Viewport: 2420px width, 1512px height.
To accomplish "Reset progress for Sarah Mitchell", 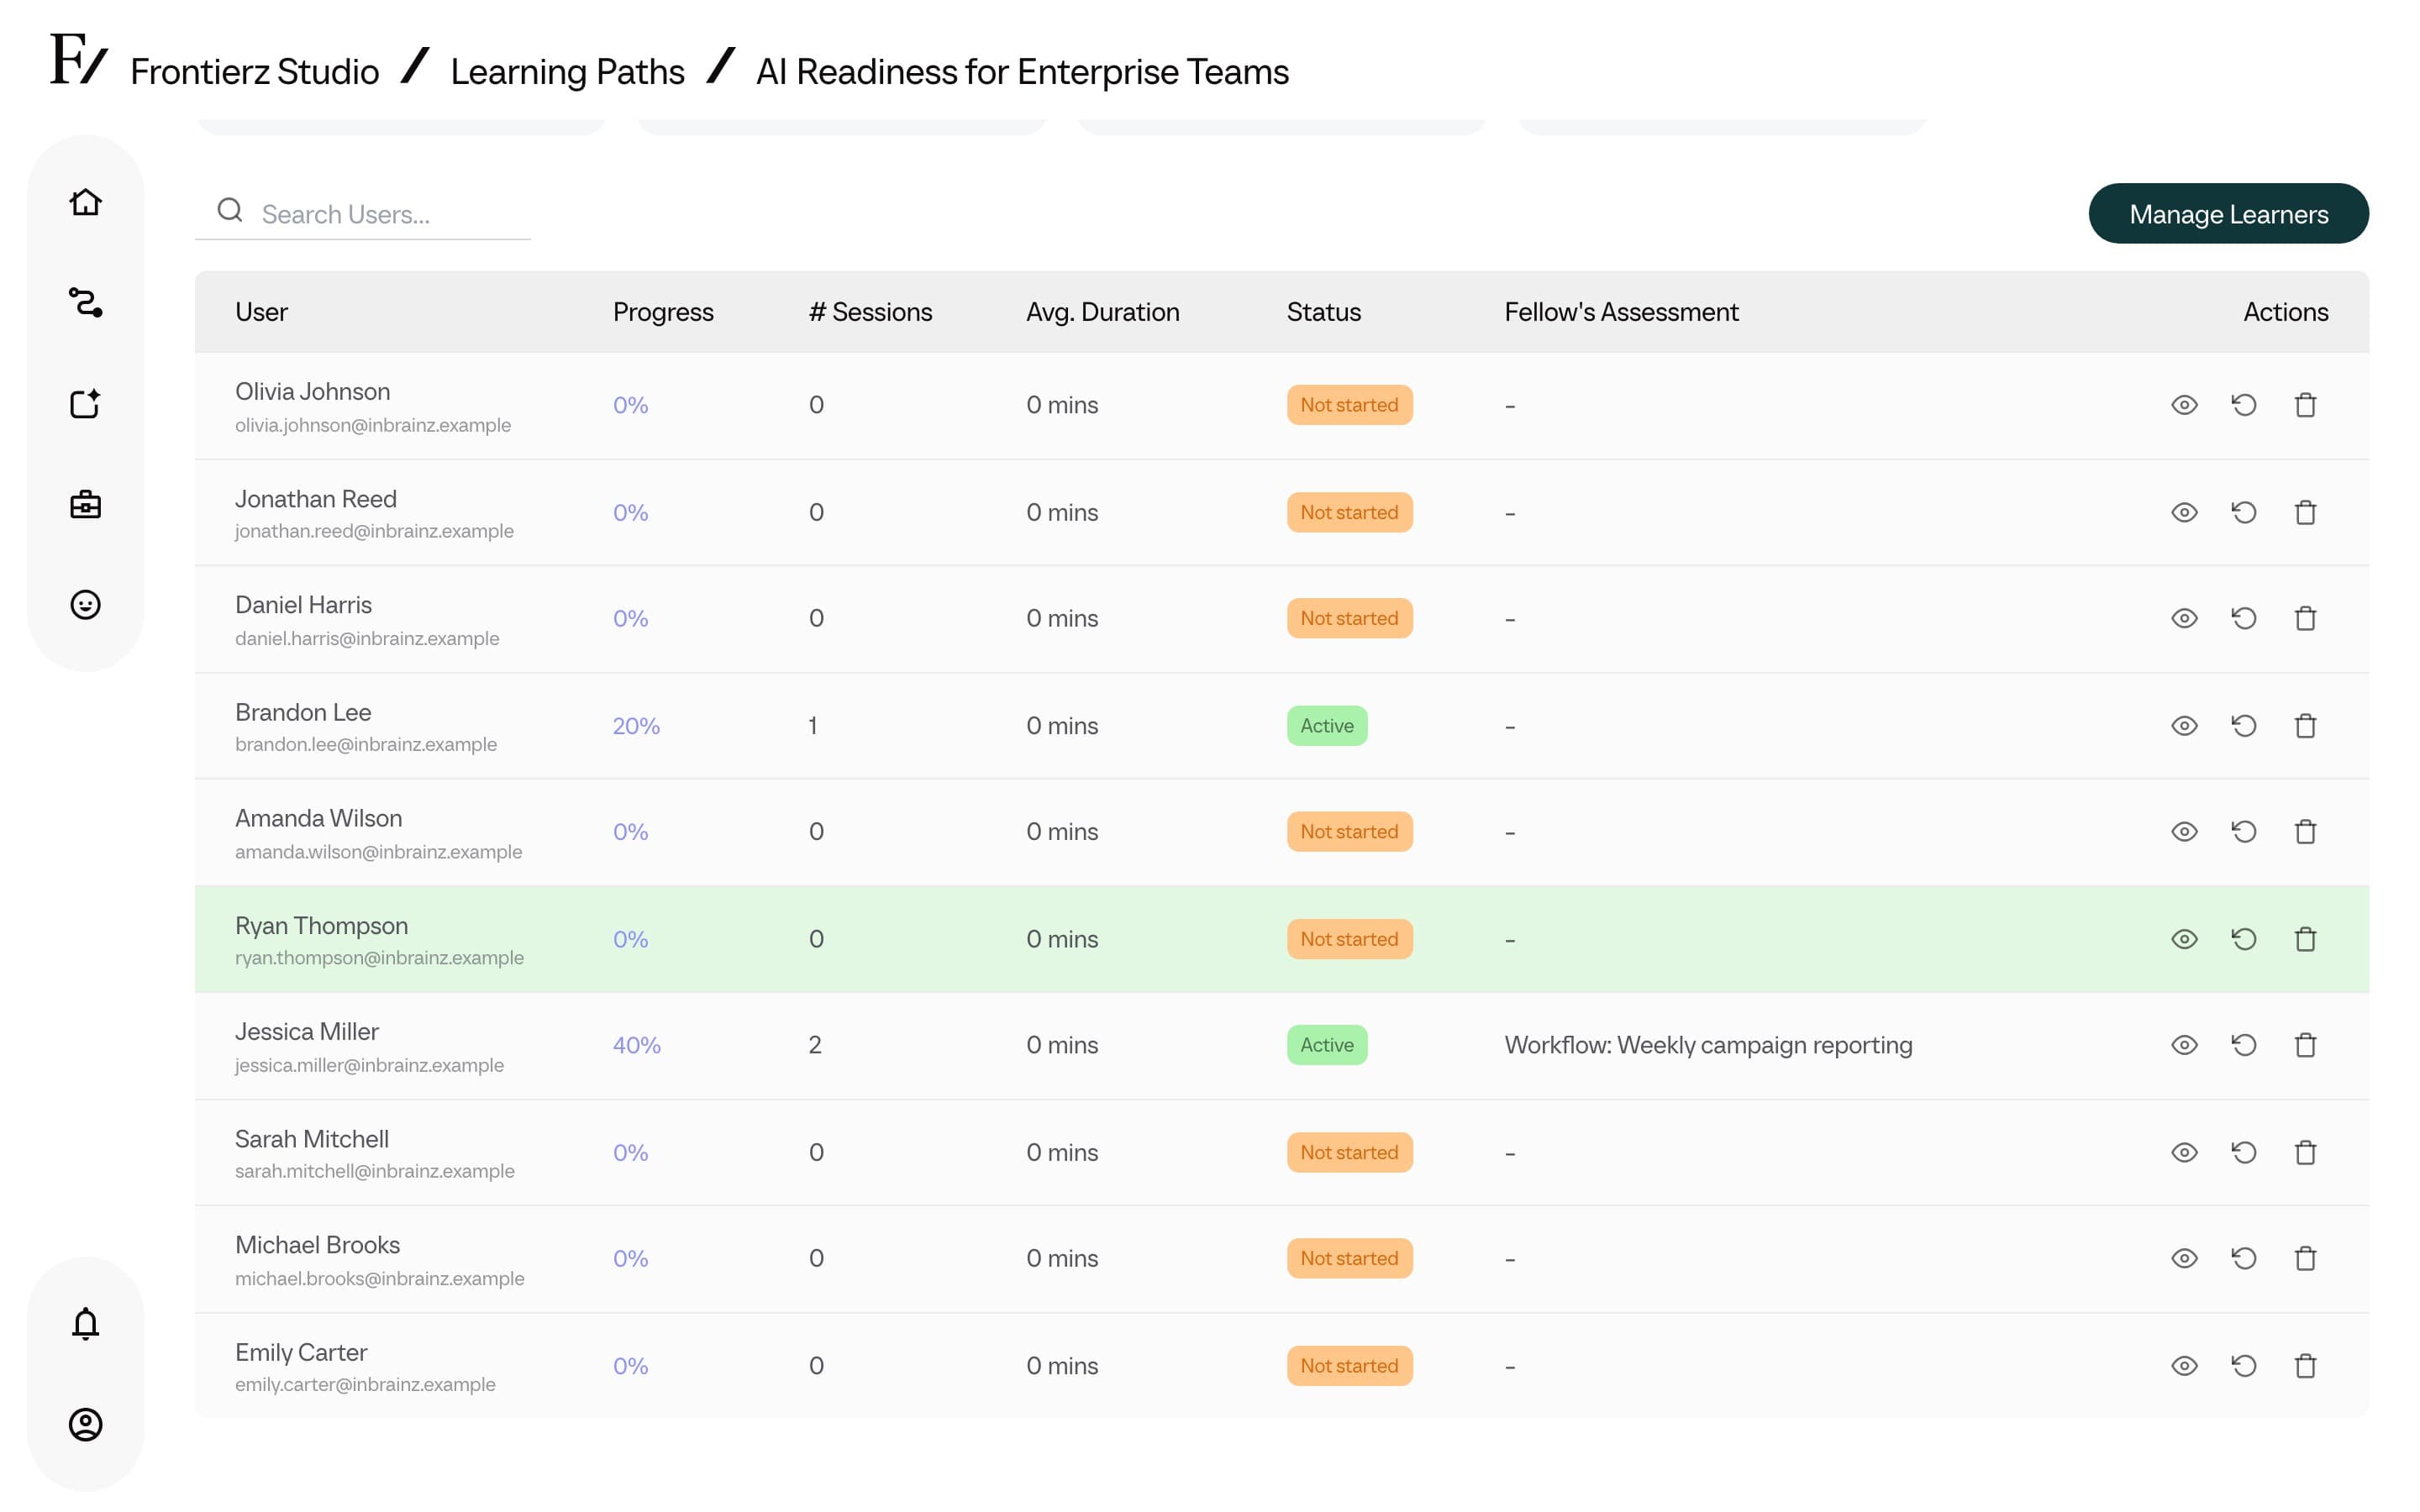I will (2244, 1152).
